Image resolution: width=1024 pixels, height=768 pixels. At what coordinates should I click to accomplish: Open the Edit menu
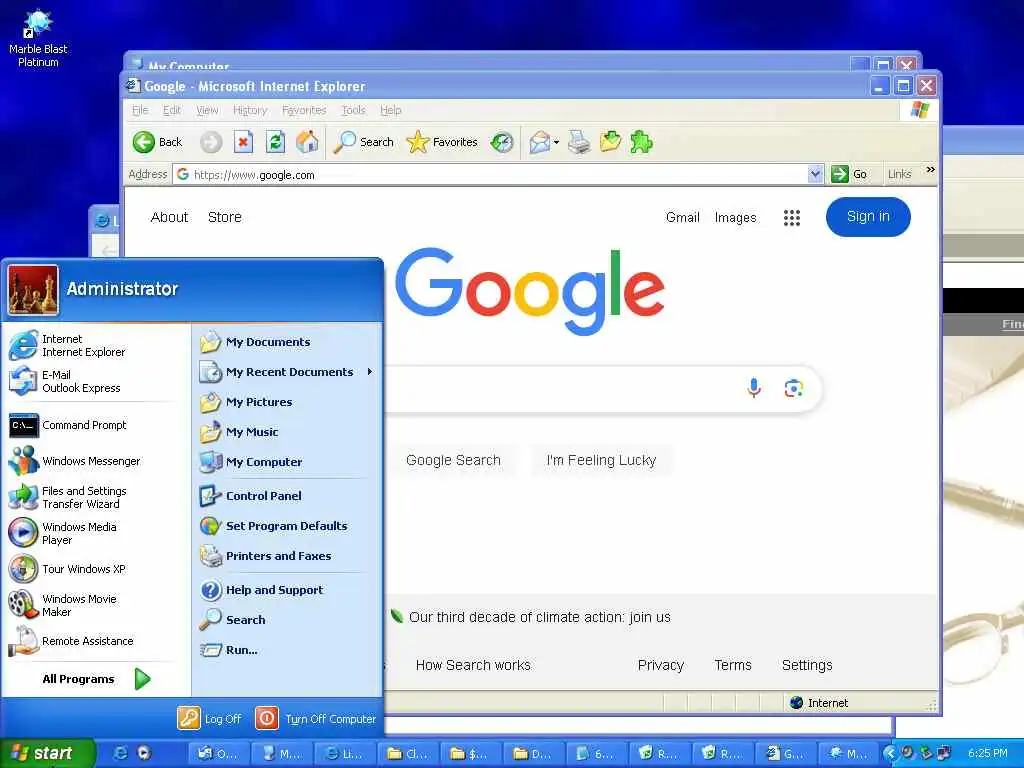tap(172, 110)
